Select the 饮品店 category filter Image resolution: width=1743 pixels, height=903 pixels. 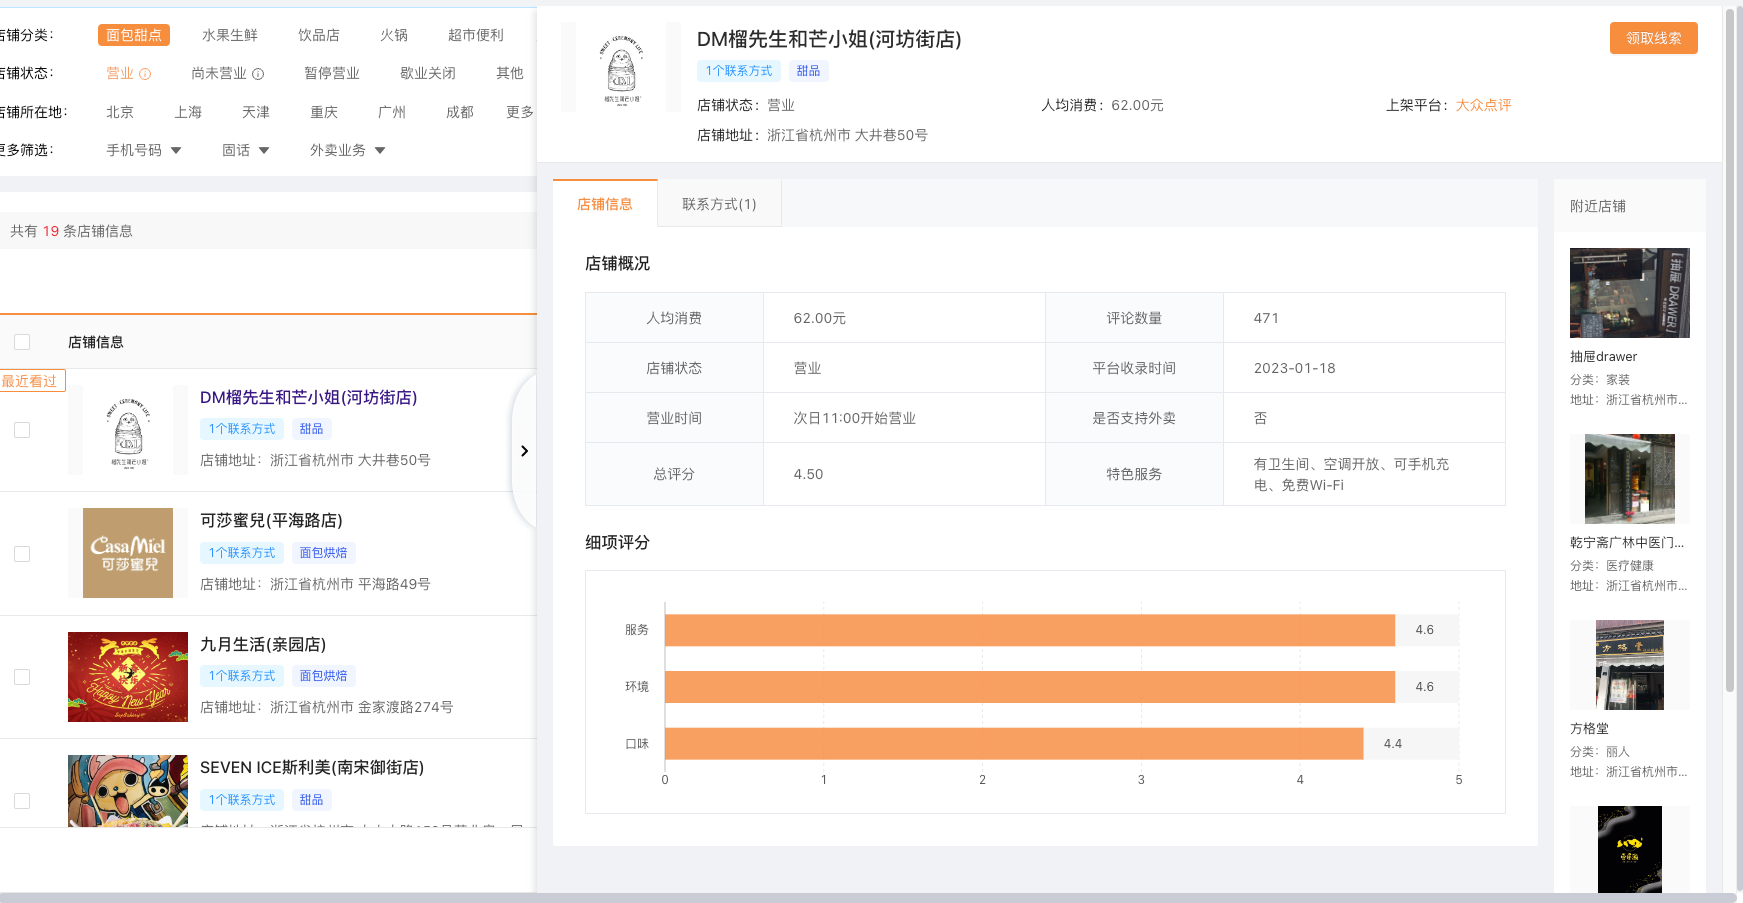(319, 35)
